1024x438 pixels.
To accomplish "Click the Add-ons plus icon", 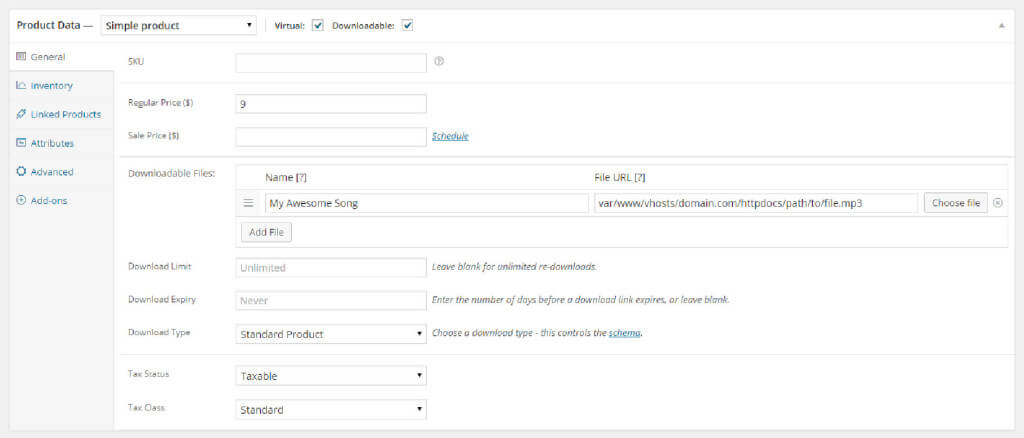I will click(x=20, y=200).
